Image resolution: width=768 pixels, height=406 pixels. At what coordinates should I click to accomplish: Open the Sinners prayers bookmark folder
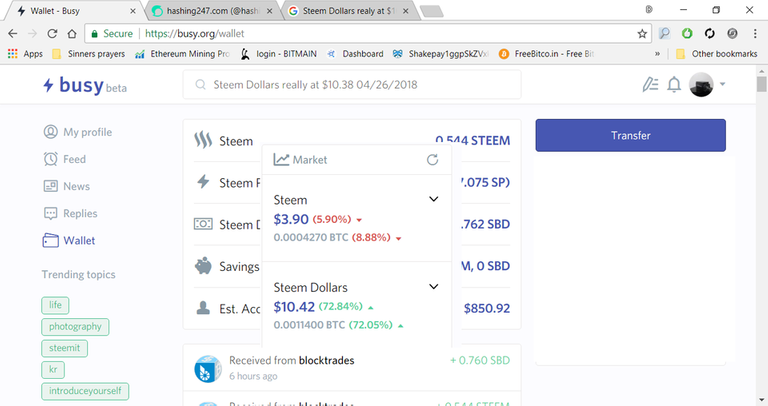(89, 53)
